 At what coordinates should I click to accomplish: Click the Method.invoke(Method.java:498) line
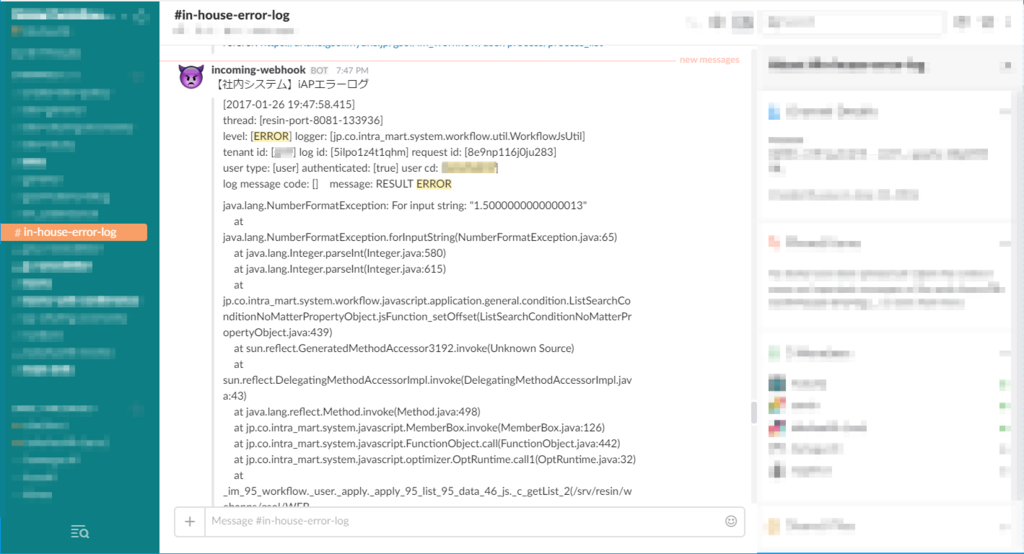pos(357,412)
